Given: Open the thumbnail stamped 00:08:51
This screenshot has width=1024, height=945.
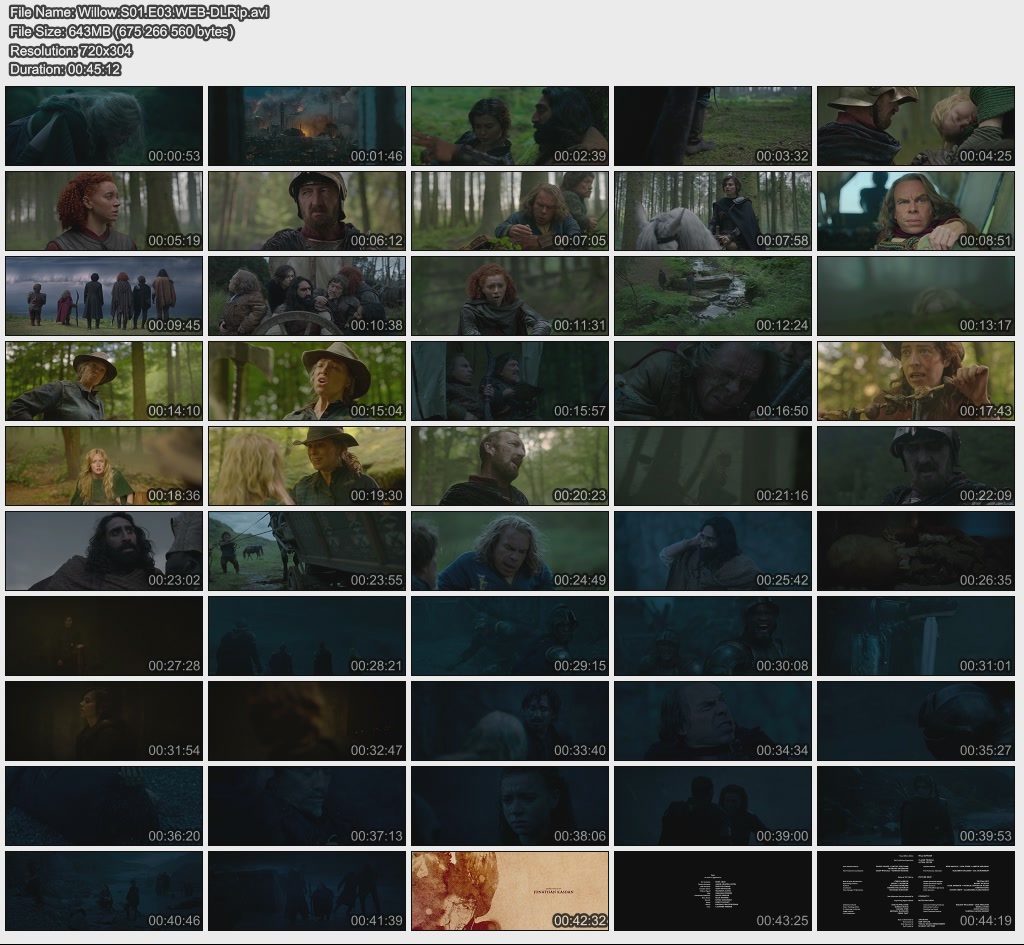Looking at the screenshot, I should click(916, 211).
